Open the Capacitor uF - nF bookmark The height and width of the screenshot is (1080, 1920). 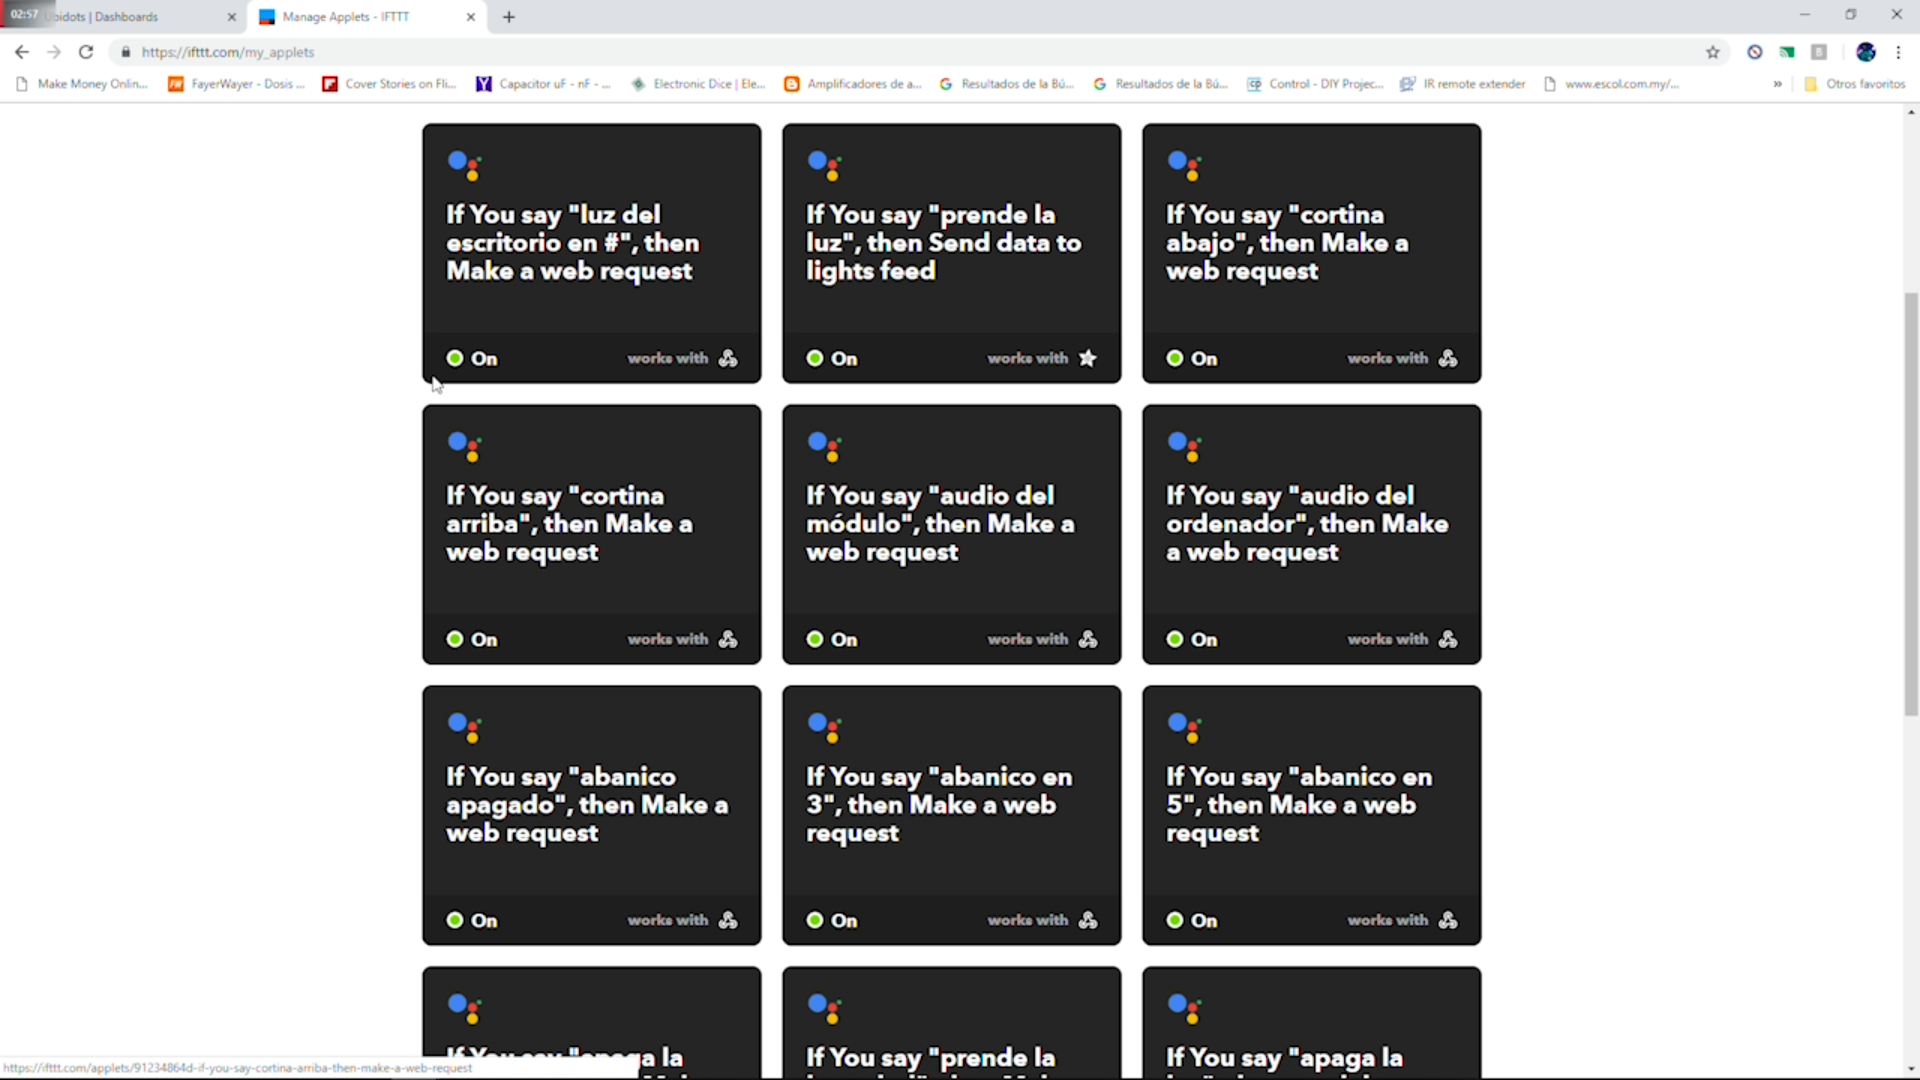[x=543, y=84]
